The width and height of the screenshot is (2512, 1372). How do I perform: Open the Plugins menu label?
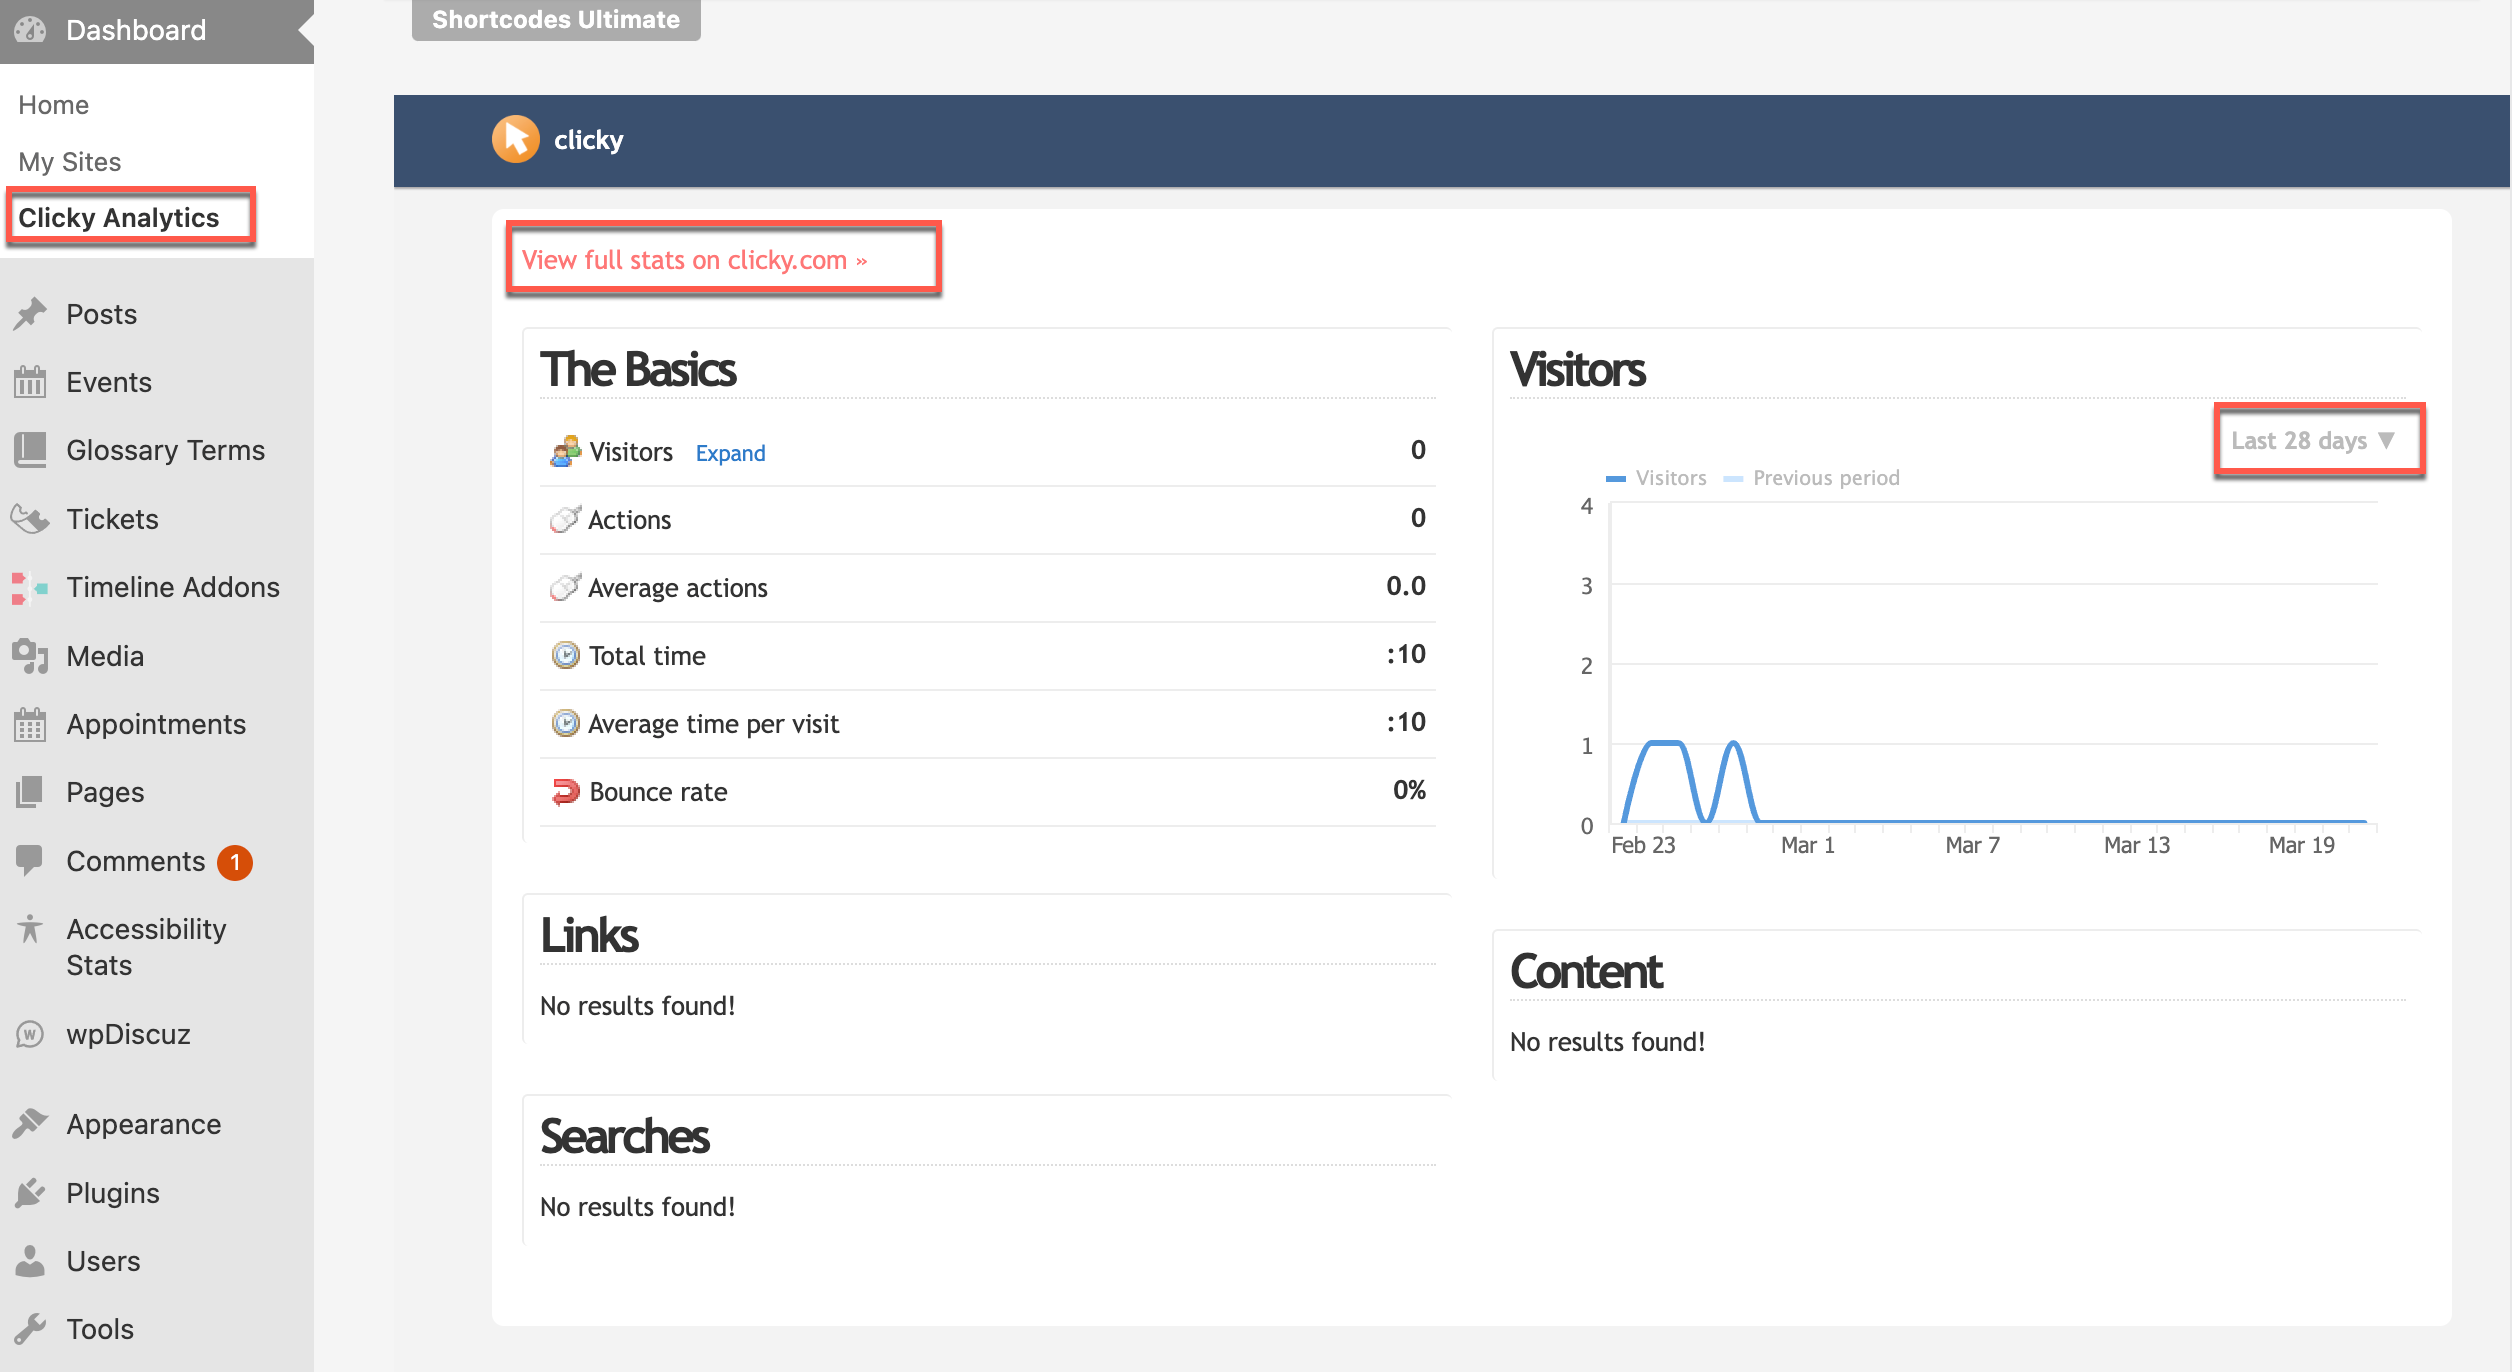(113, 1193)
